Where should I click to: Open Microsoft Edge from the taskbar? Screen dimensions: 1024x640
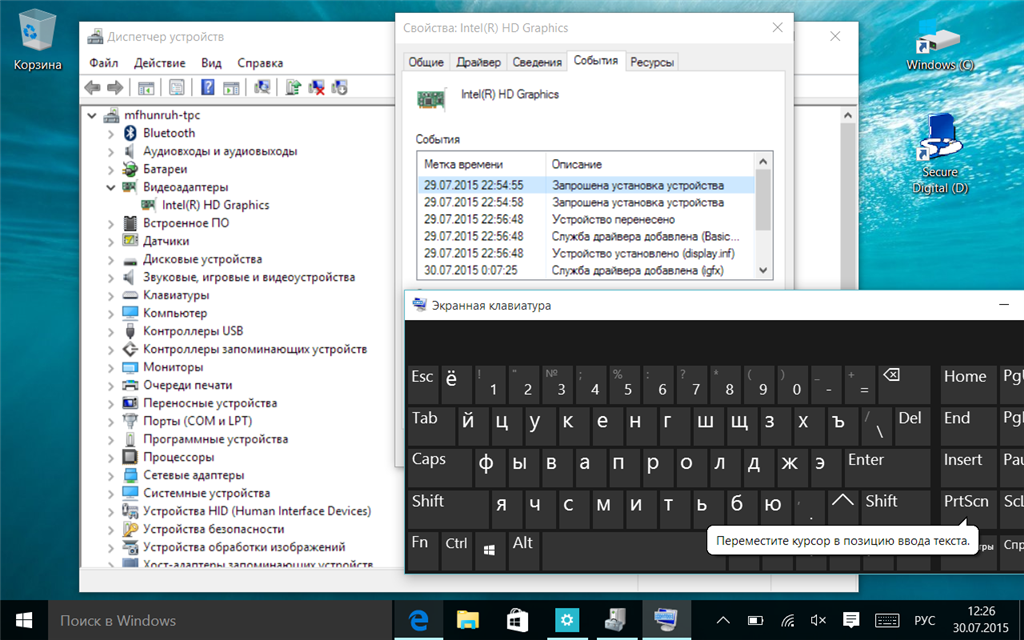tap(418, 620)
